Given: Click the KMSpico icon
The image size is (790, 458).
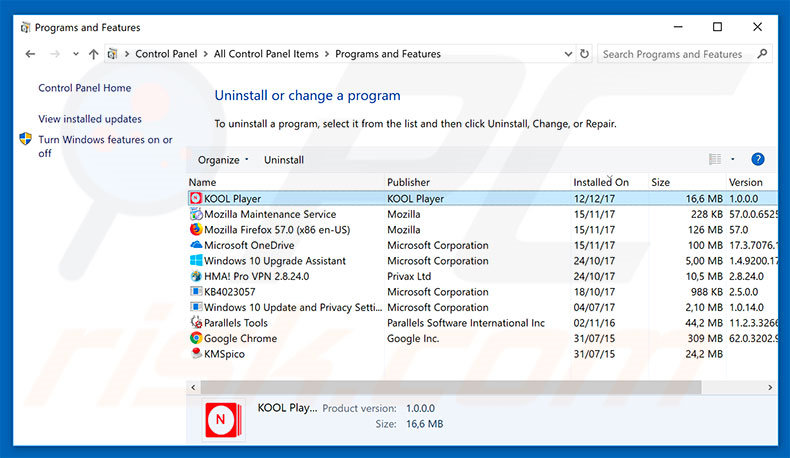Looking at the screenshot, I should click(195, 354).
